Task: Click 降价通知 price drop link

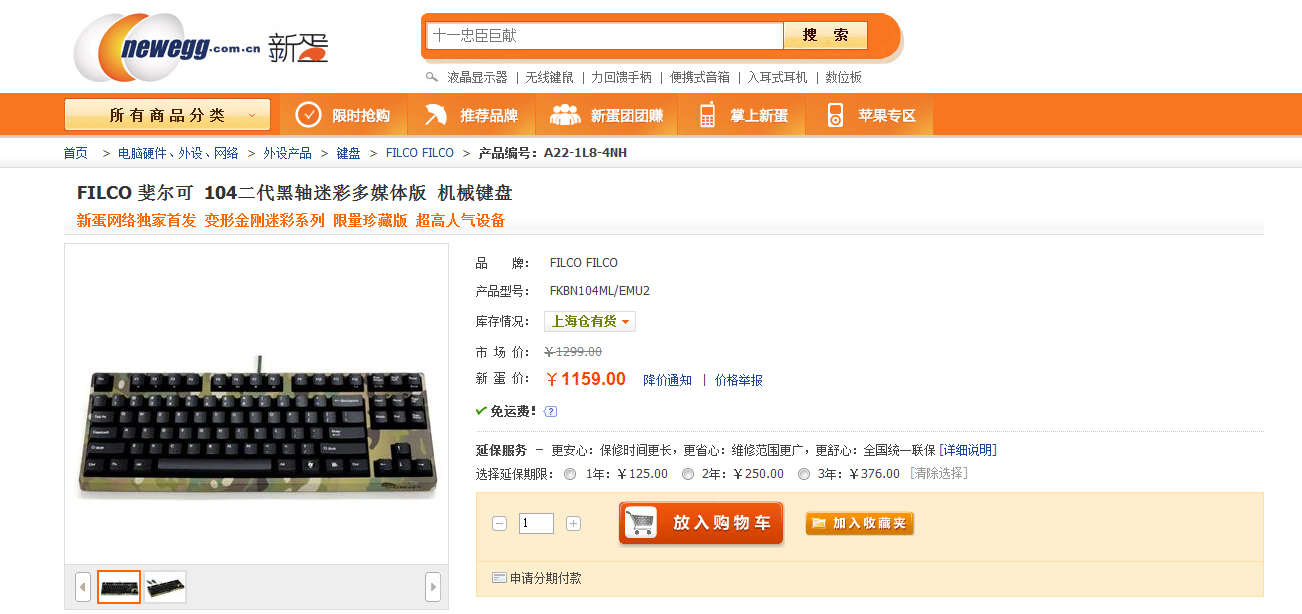Action: (667, 380)
